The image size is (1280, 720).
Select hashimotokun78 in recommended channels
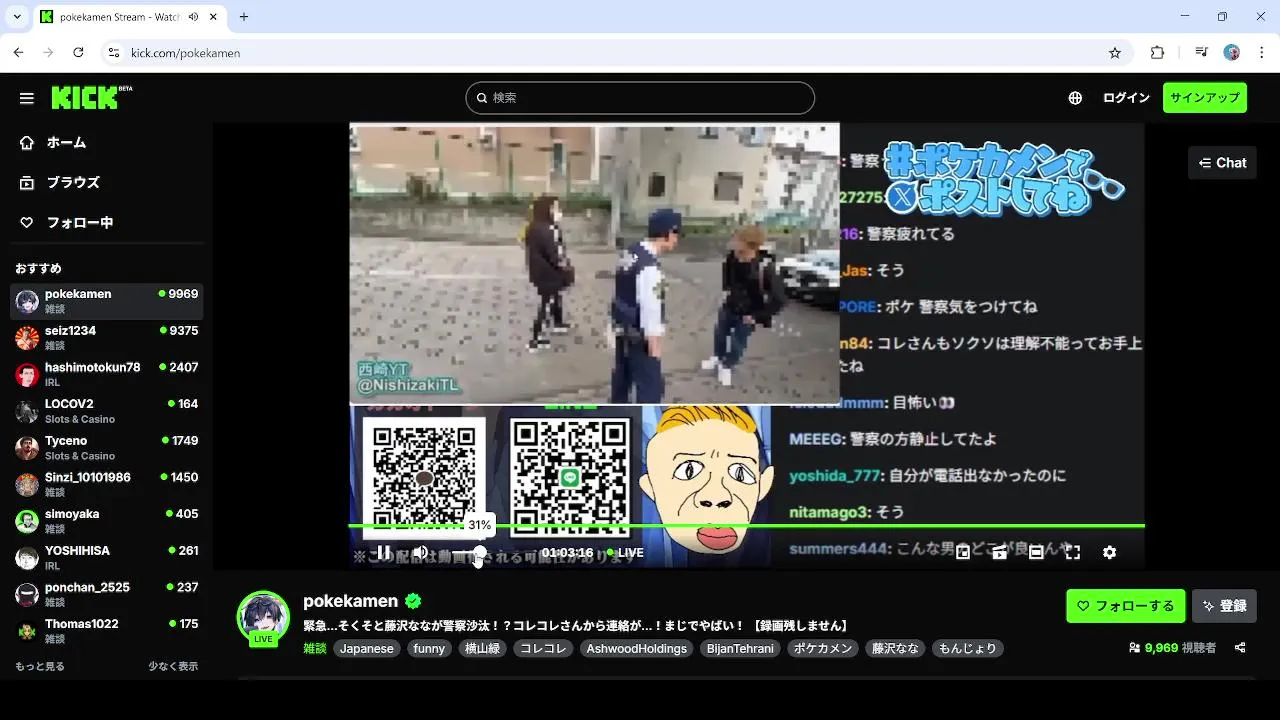click(x=107, y=374)
